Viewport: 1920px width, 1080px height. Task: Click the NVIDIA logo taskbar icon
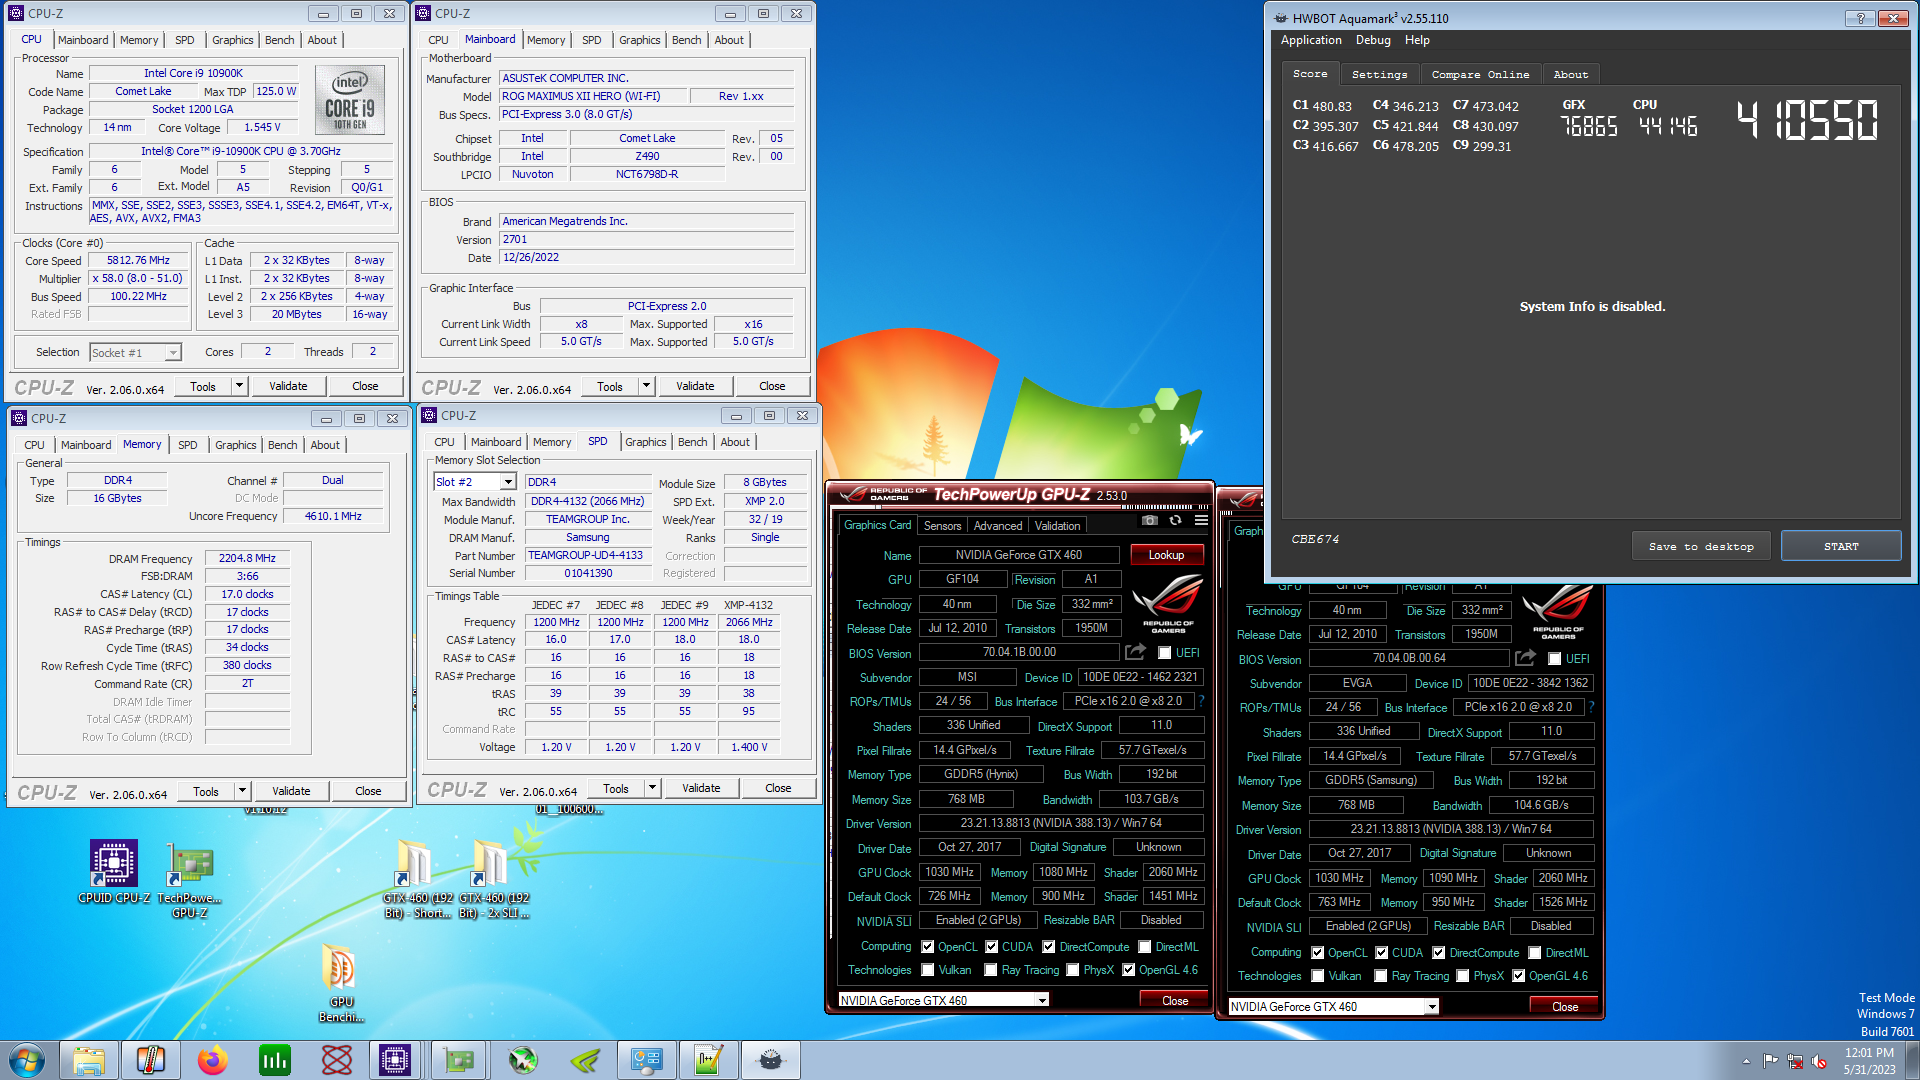point(585,1060)
